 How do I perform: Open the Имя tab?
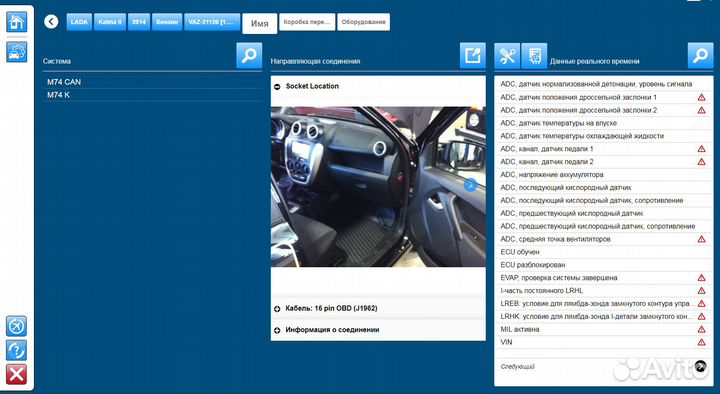pos(259,23)
